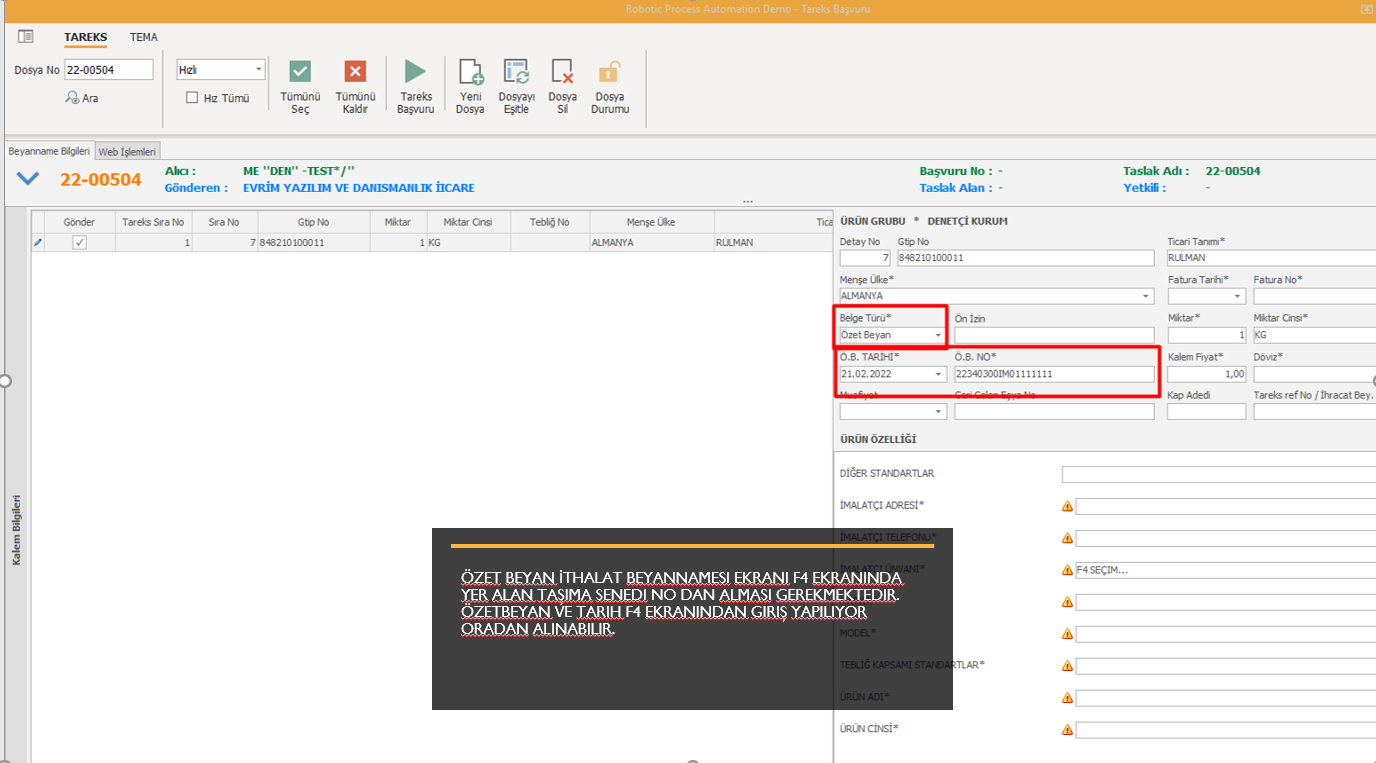Viewport: 1376px width, 763px height.
Task: Collapse header with the blue chevron
Action: click(27, 179)
